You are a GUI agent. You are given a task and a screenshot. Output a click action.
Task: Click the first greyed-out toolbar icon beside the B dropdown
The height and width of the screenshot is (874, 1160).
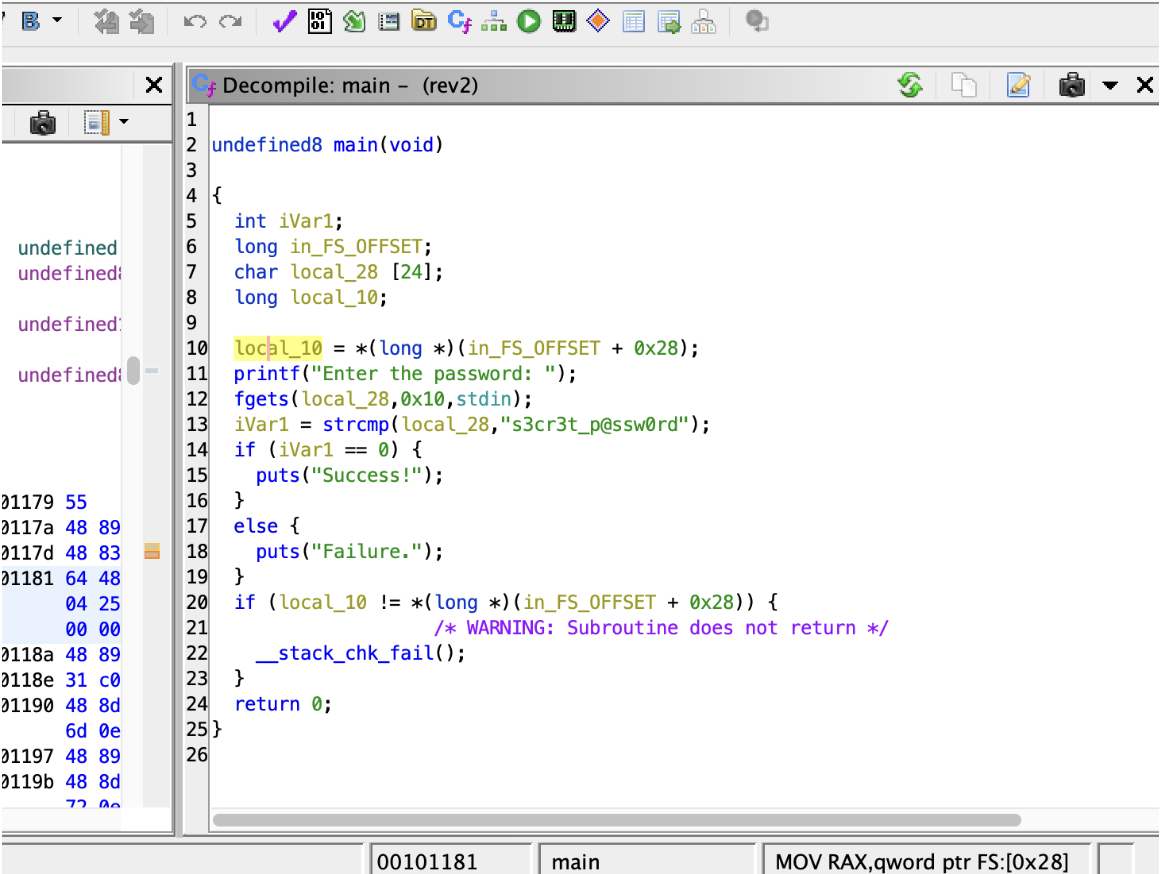[106, 21]
